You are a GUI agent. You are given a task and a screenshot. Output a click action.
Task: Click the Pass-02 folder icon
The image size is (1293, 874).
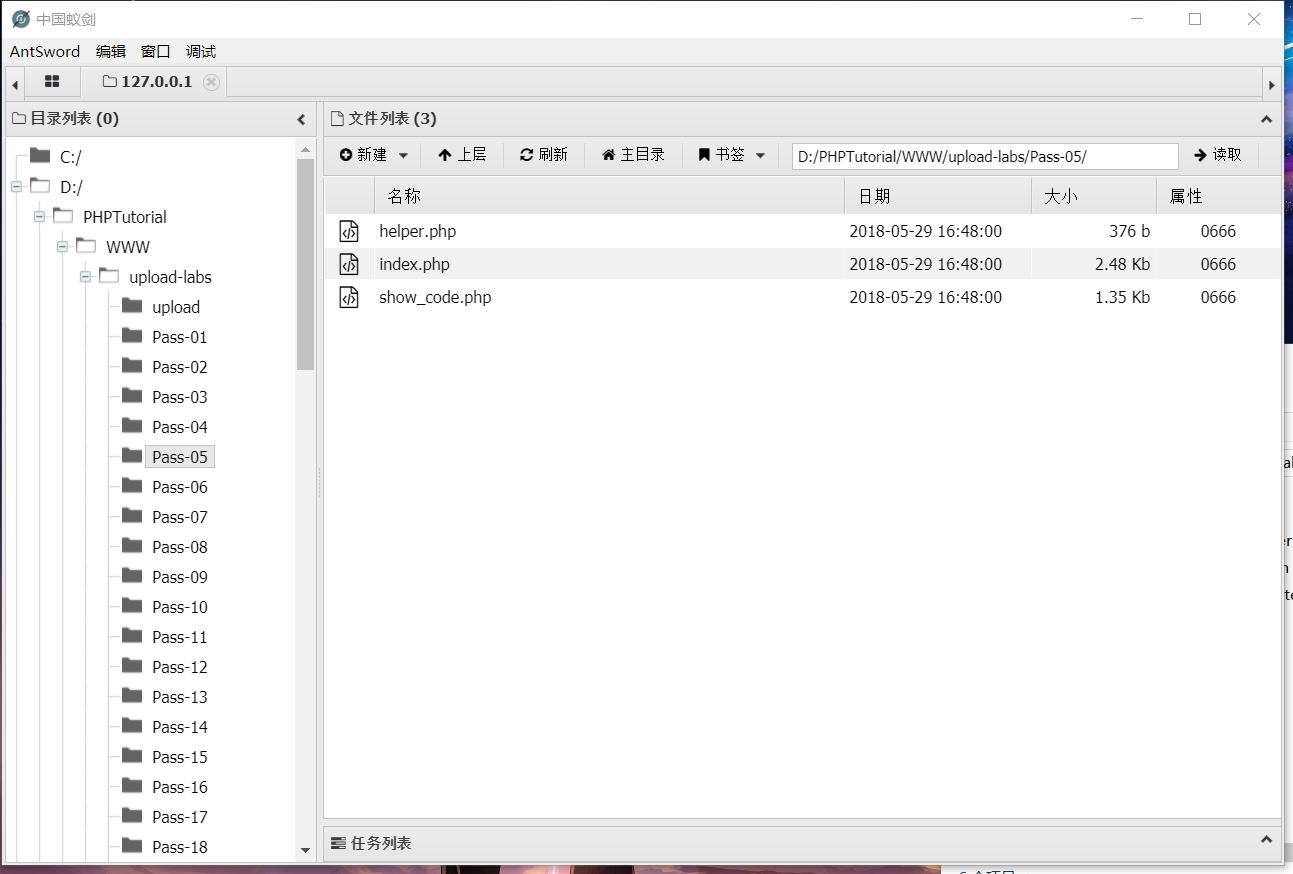(132, 365)
